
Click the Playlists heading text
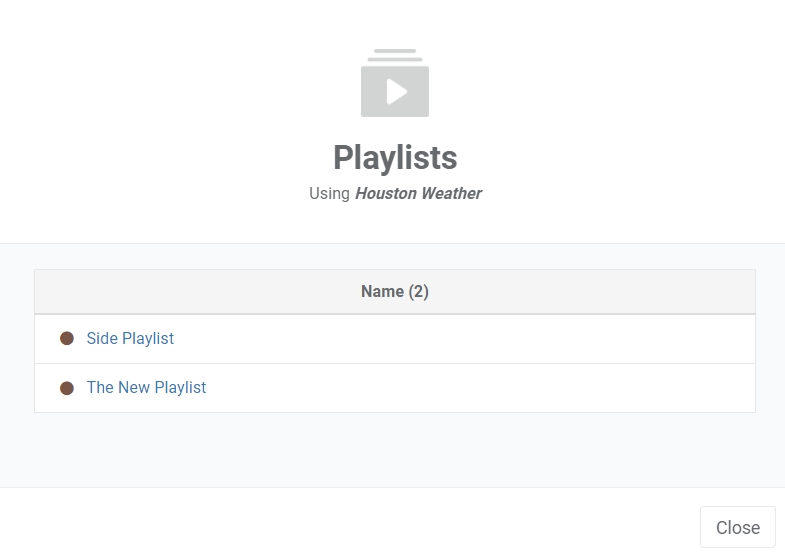pyautogui.click(x=395, y=158)
